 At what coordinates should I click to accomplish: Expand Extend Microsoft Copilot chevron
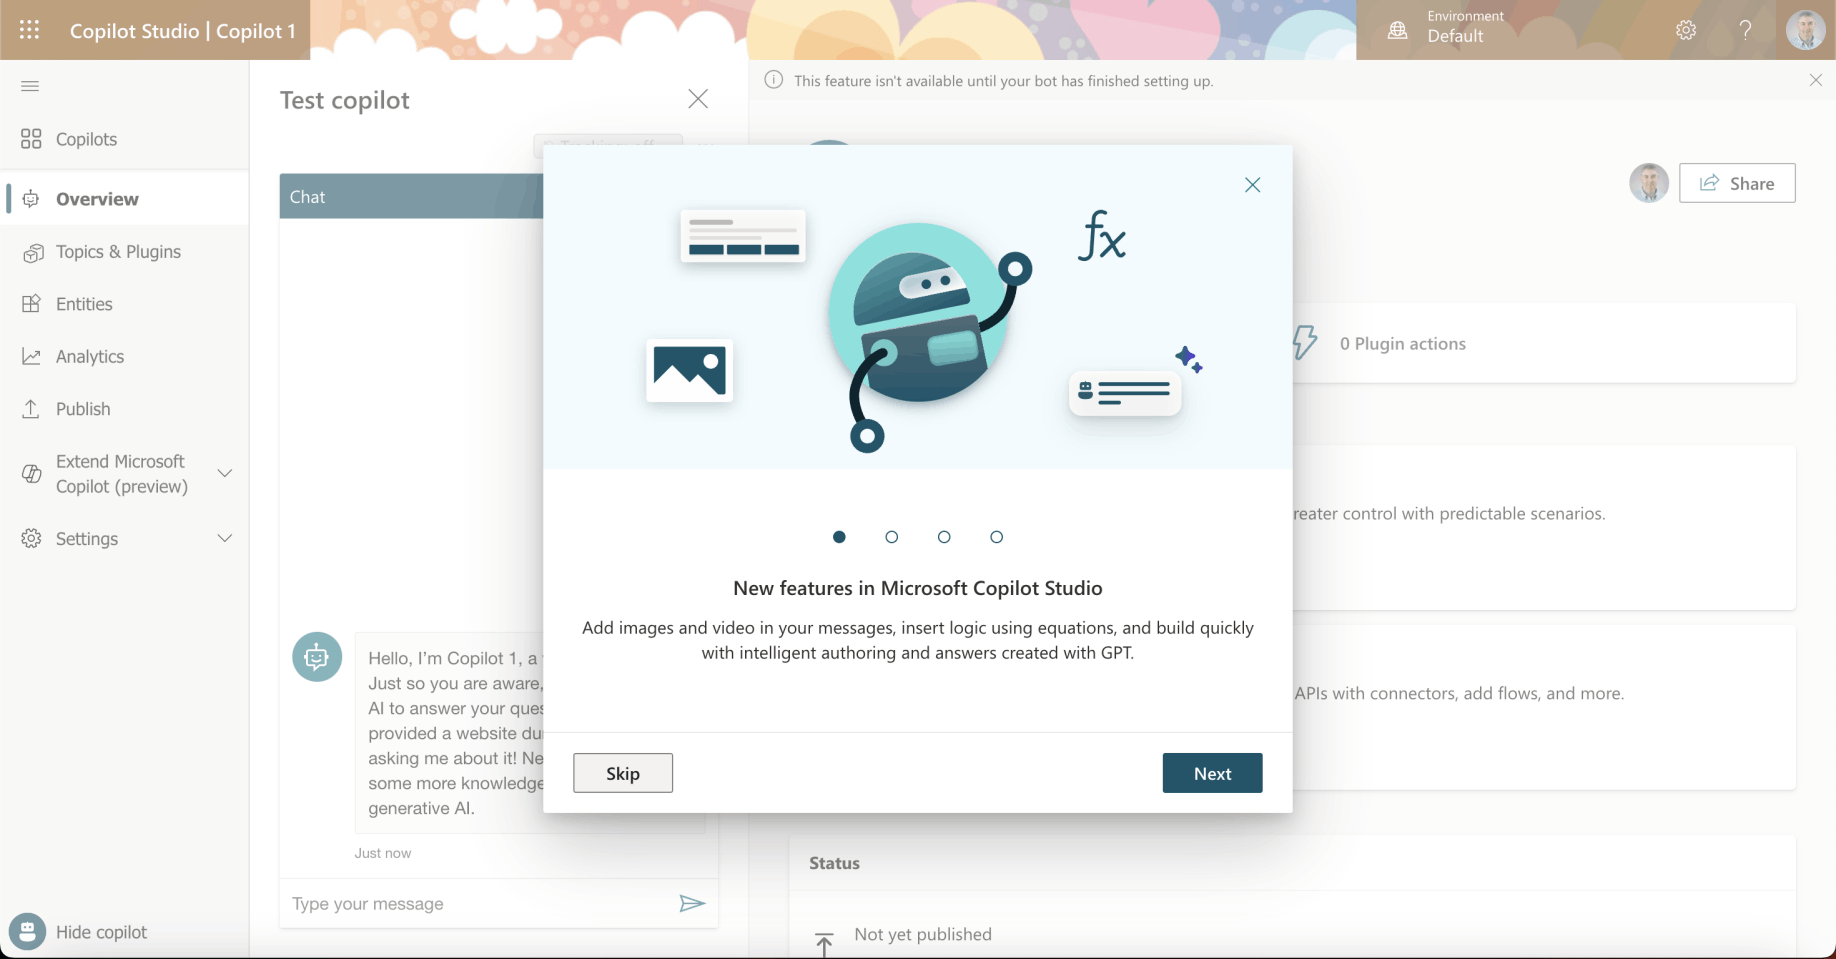pyautogui.click(x=225, y=473)
